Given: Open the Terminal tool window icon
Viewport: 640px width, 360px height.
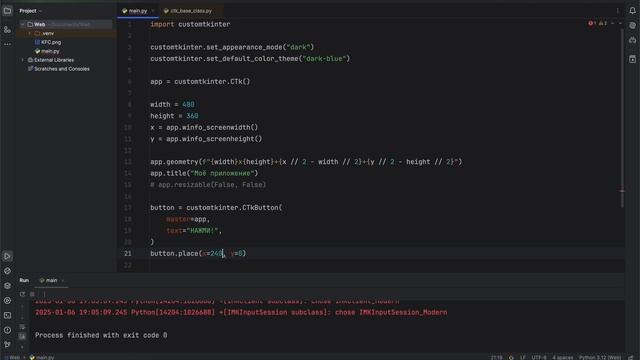Looking at the screenshot, I should click(x=7, y=315).
